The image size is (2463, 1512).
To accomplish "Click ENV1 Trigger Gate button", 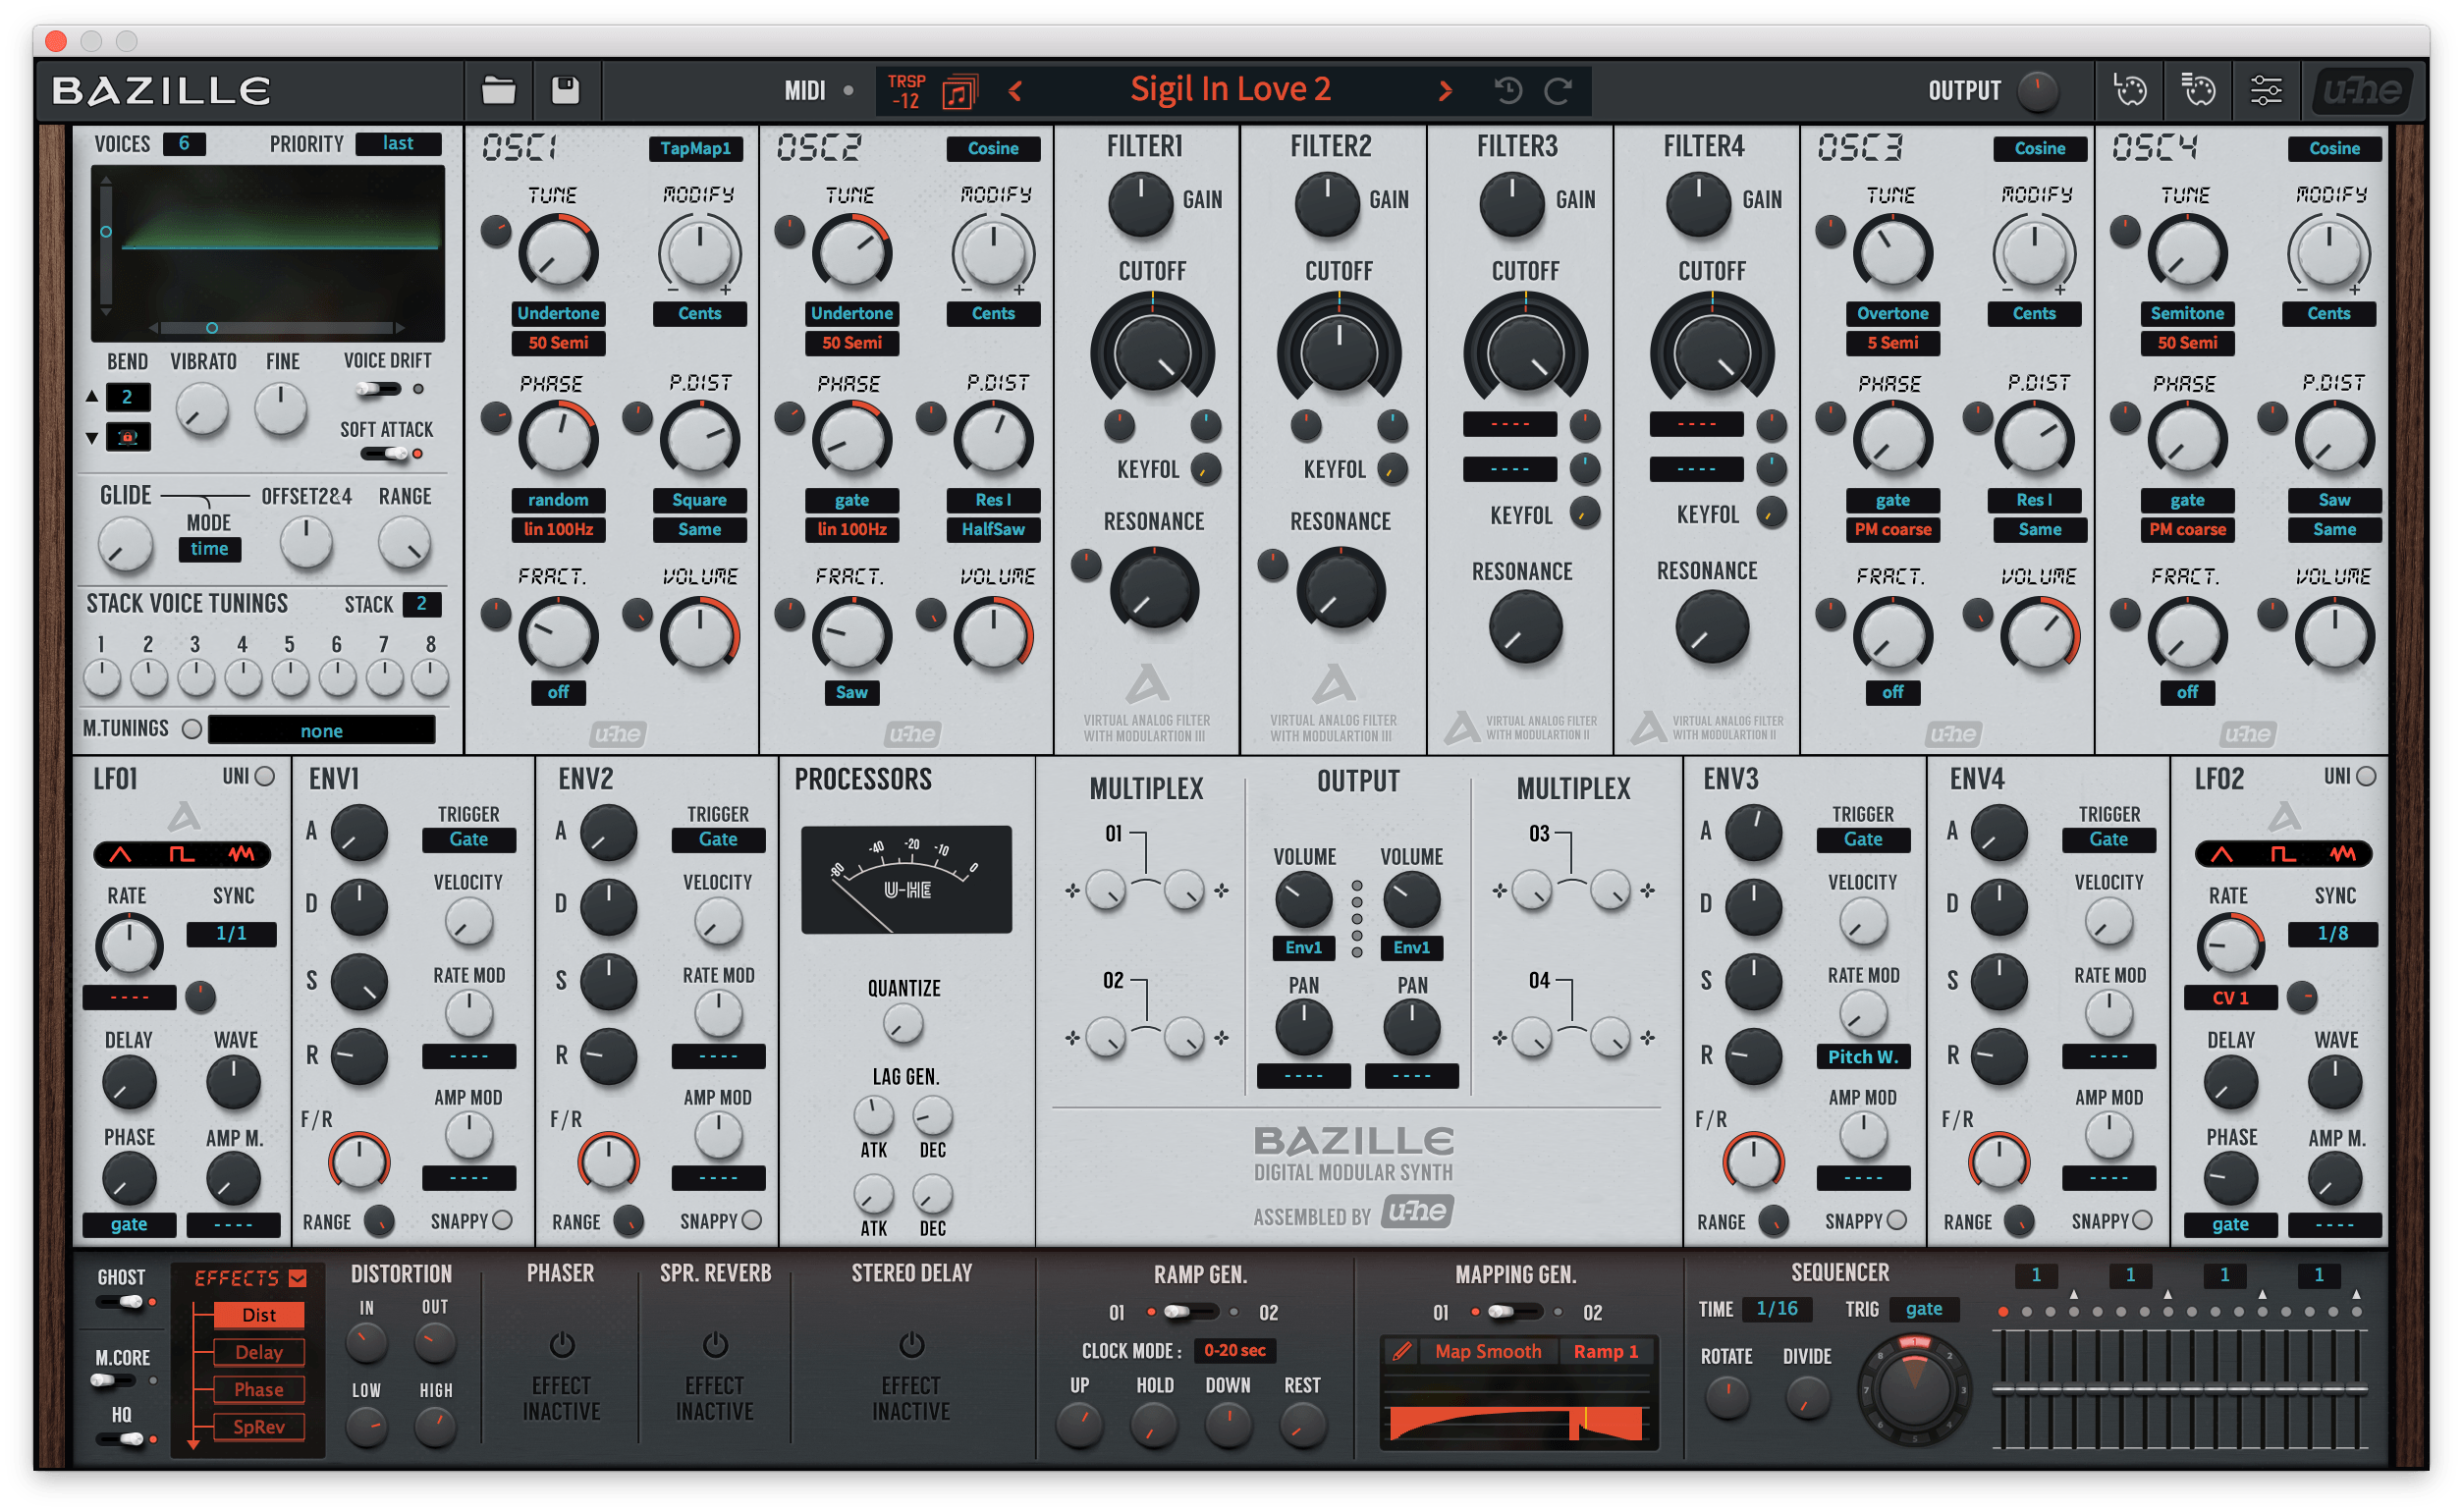I will pyautogui.click(x=468, y=839).
